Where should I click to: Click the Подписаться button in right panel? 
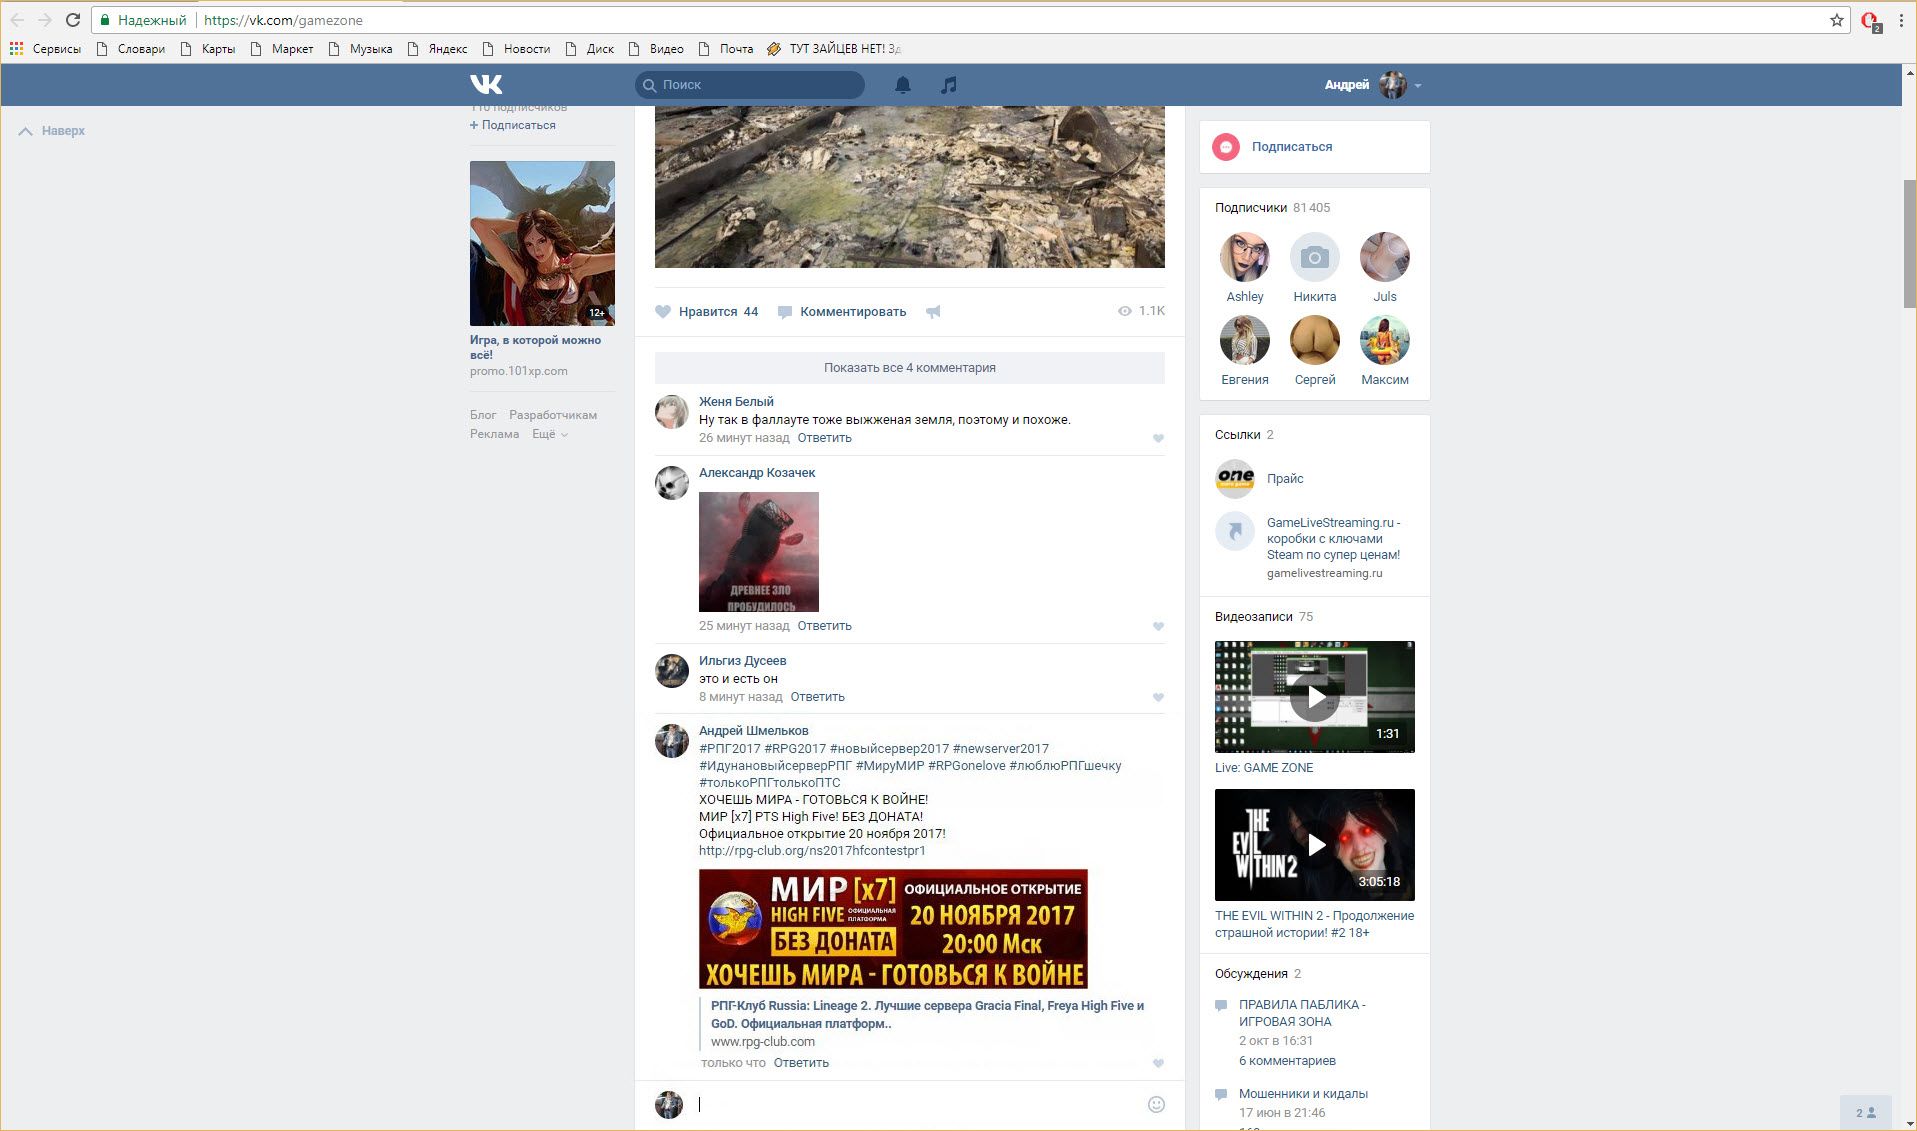(x=1291, y=147)
